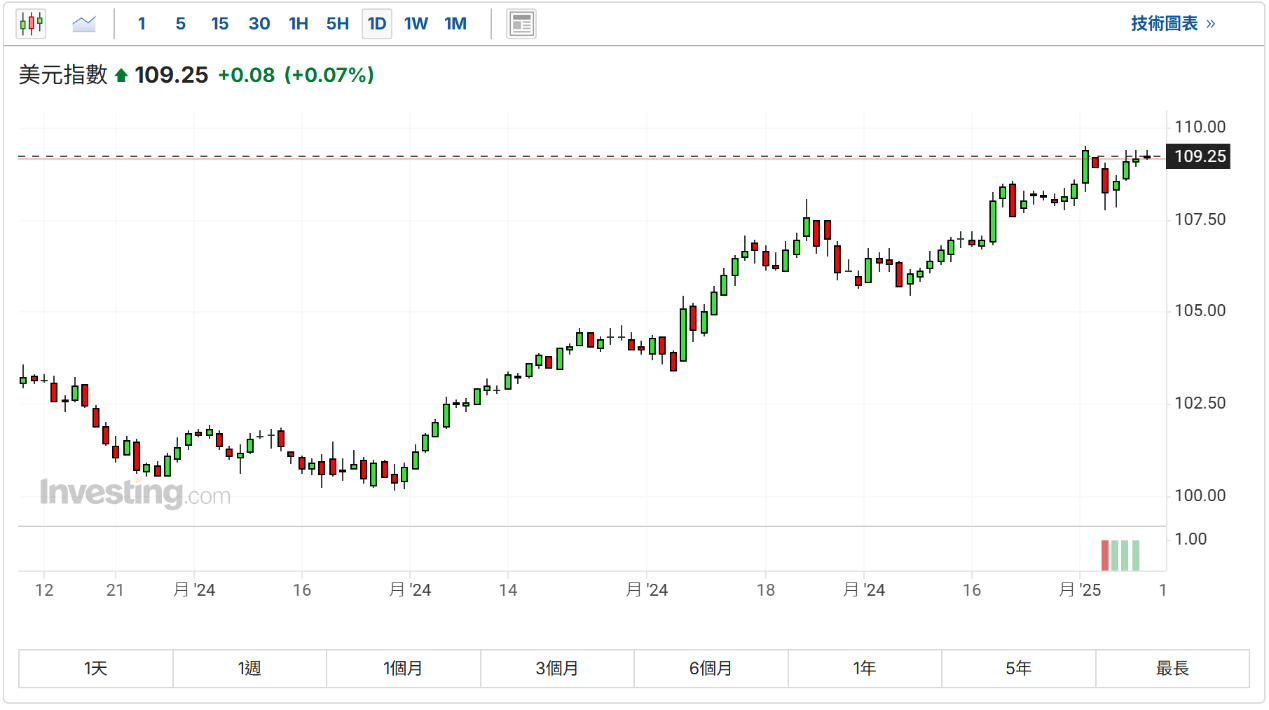
Task: Click the 美元指數 title text
Action: (x=63, y=75)
